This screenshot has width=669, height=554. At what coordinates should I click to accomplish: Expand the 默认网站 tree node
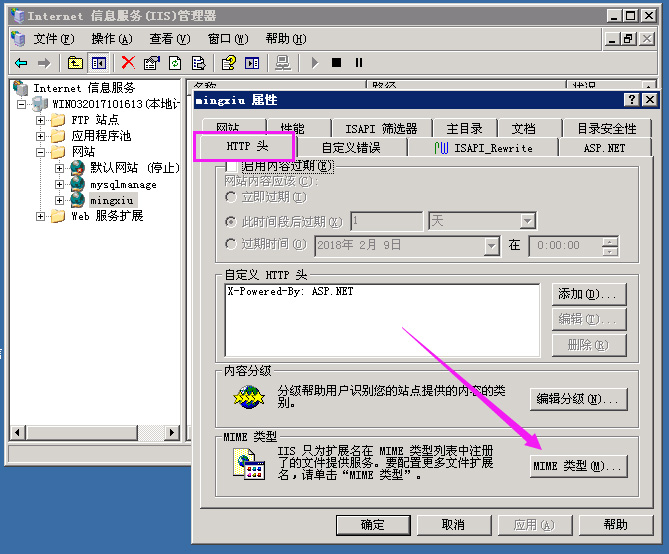pos(59,168)
